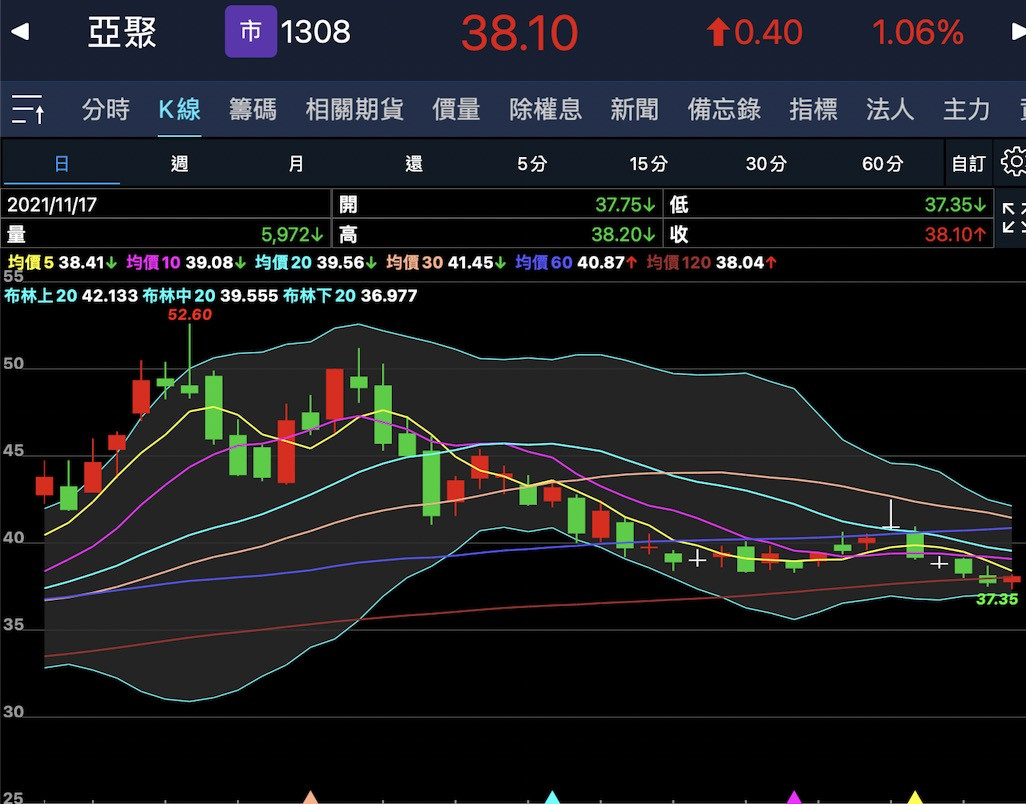The width and height of the screenshot is (1026, 804).
Task: Switch chart to 60分 interval
Action: click(x=882, y=164)
